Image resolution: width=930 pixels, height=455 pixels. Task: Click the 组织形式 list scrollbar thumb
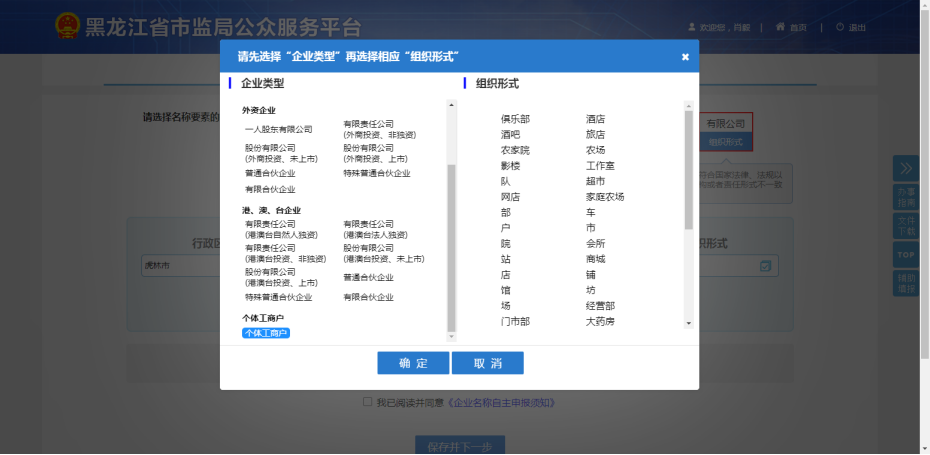point(689,170)
